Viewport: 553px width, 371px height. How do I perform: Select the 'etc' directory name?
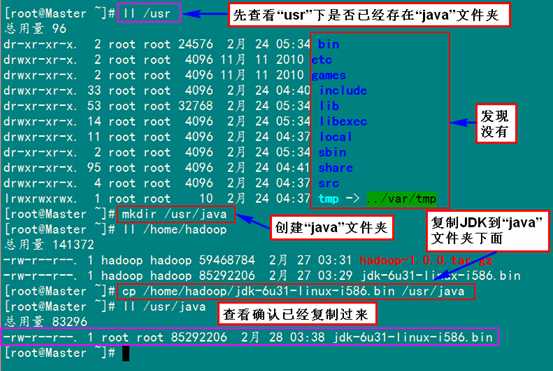tap(322, 60)
